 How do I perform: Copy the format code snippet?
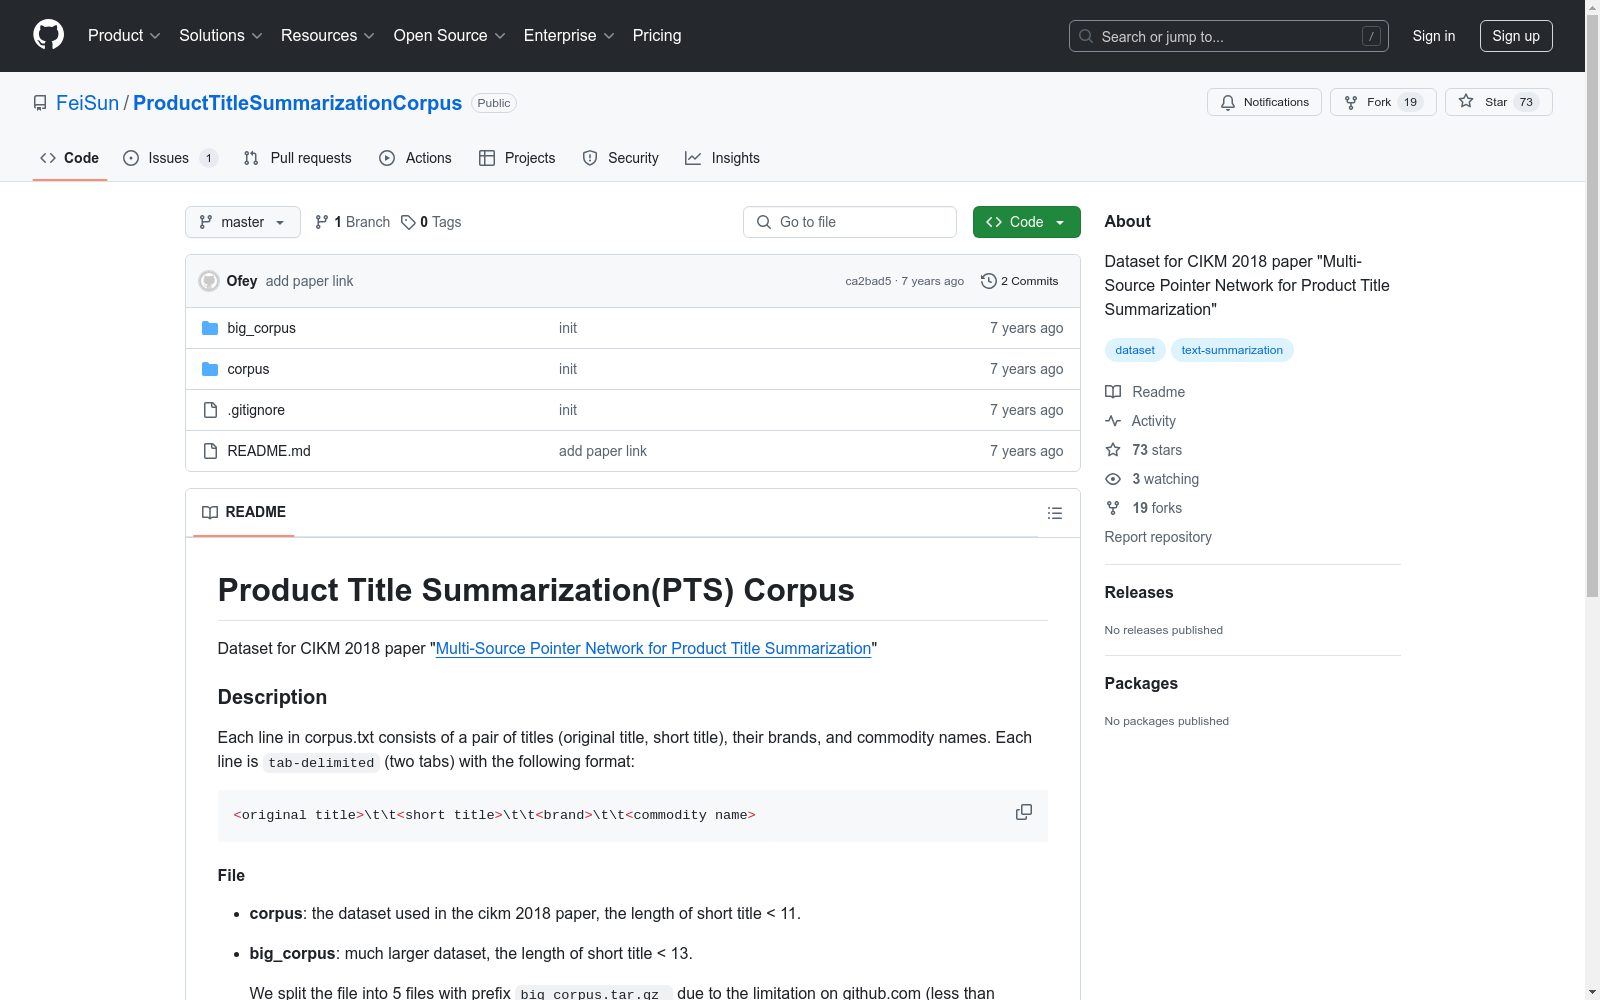(x=1023, y=812)
